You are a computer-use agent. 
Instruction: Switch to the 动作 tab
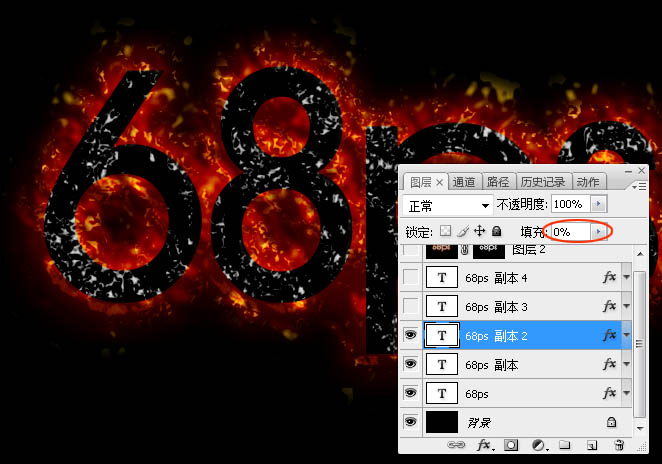pos(588,182)
